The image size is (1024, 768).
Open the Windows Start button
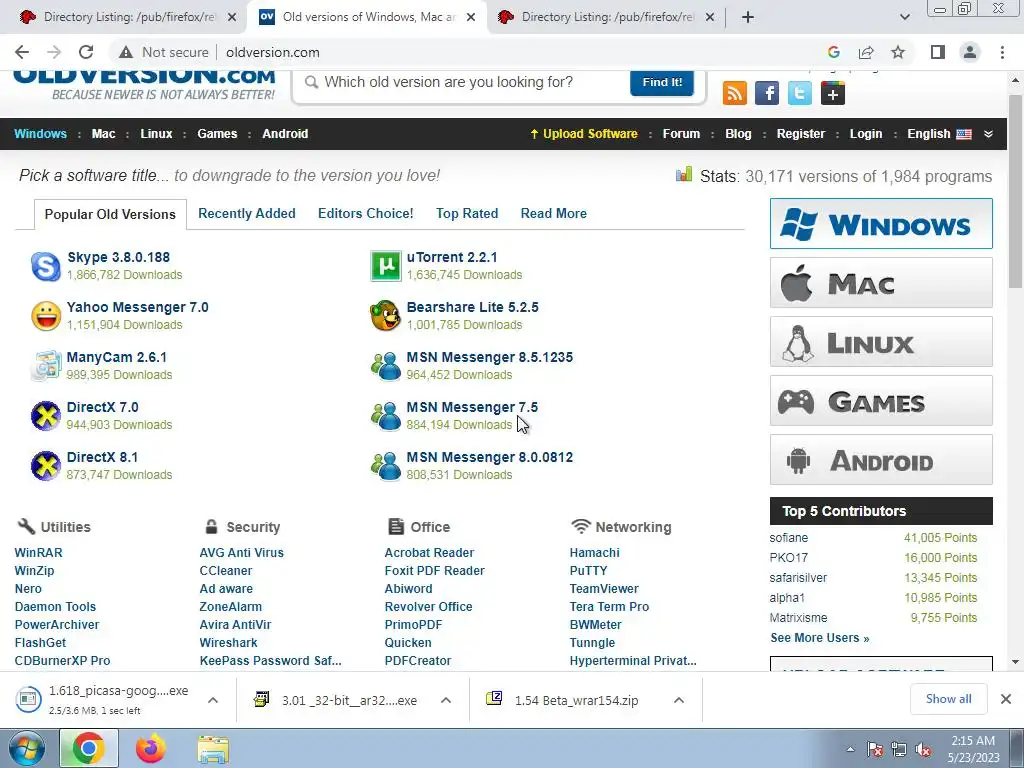pyautogui.click(x=27, y=748)
